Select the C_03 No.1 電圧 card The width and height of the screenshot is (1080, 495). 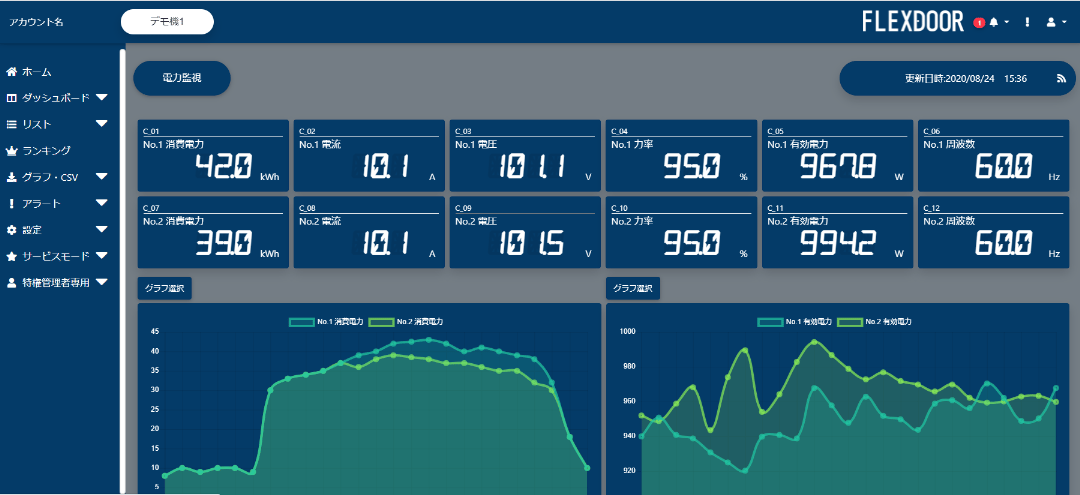(525, 156)
